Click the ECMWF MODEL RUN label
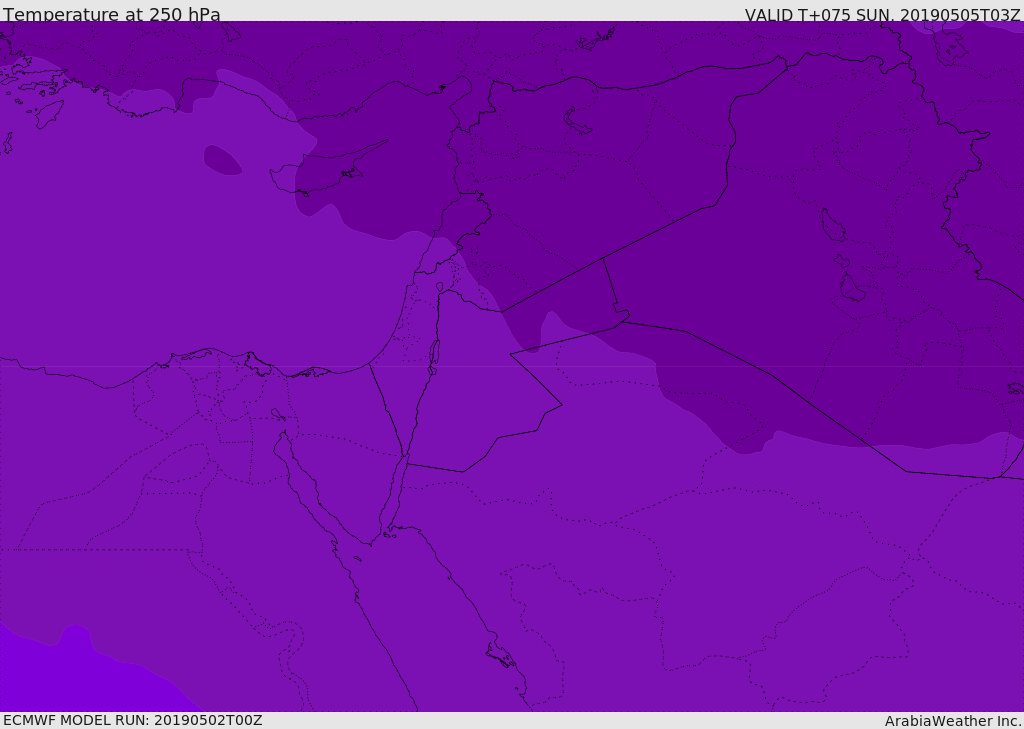The width and height of the screenshot is (1024, 729). tap(132, 720)
